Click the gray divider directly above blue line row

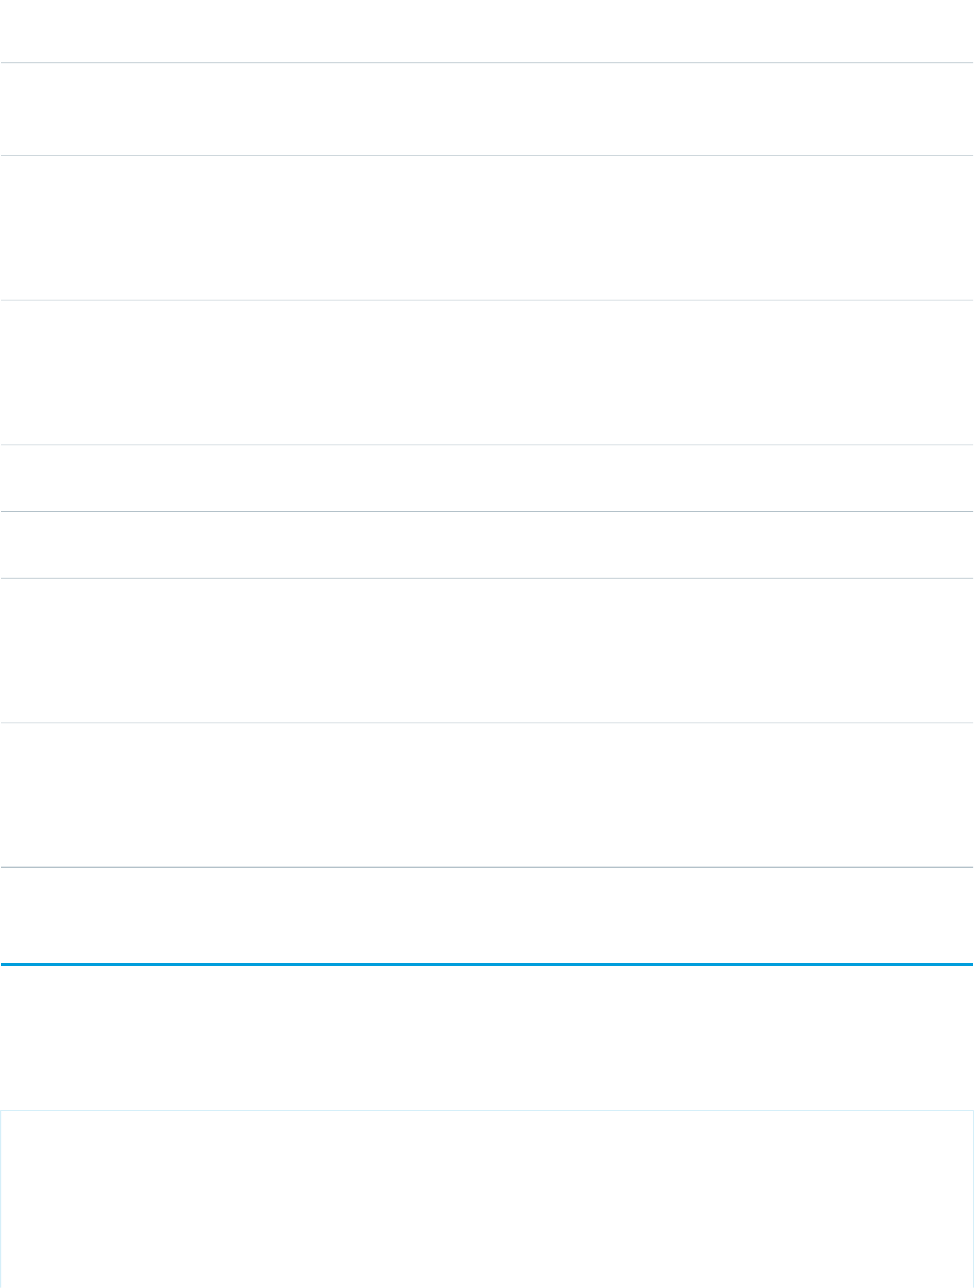click(487, 867)
